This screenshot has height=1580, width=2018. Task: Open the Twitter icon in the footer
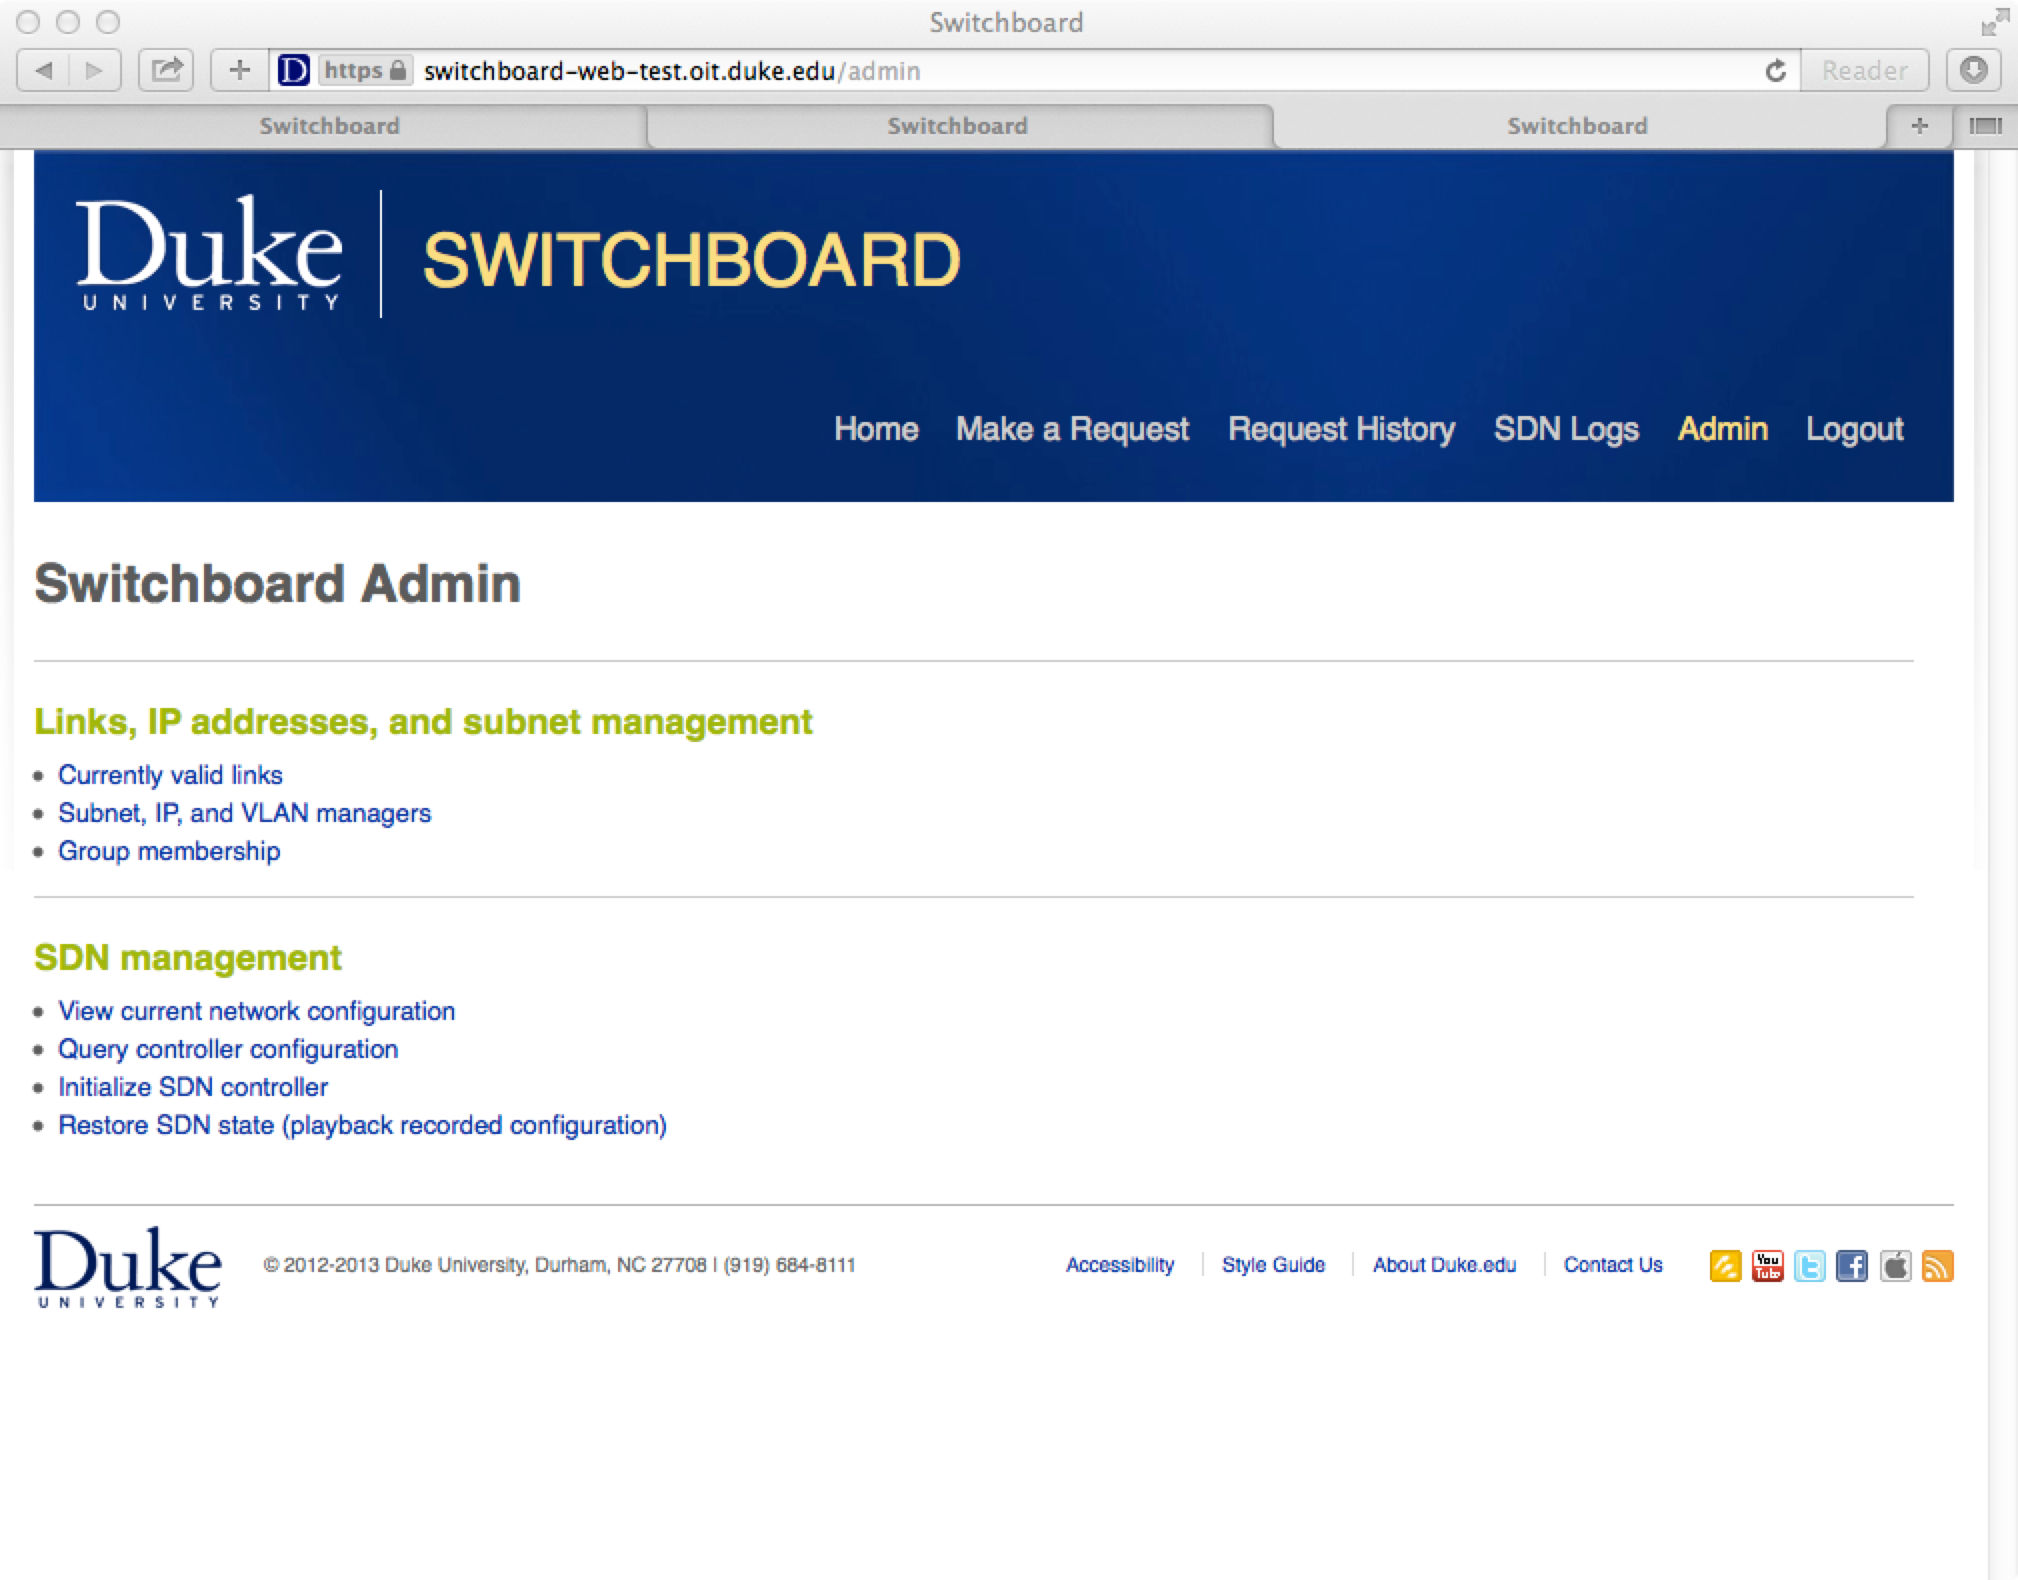click(1810, 1266)
